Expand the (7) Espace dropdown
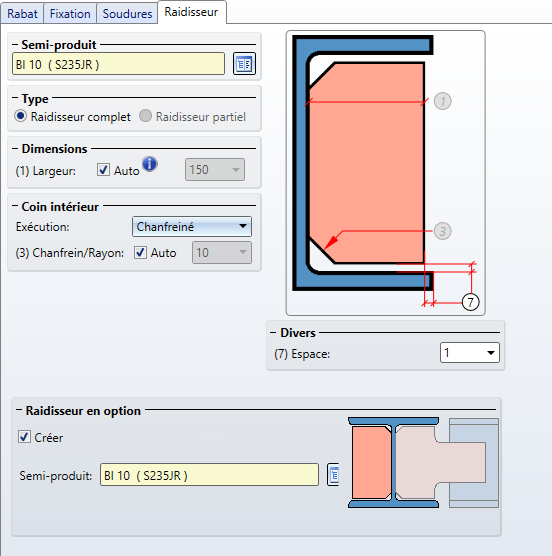This screenshot has height=556, width=552. tap(470, 352)
